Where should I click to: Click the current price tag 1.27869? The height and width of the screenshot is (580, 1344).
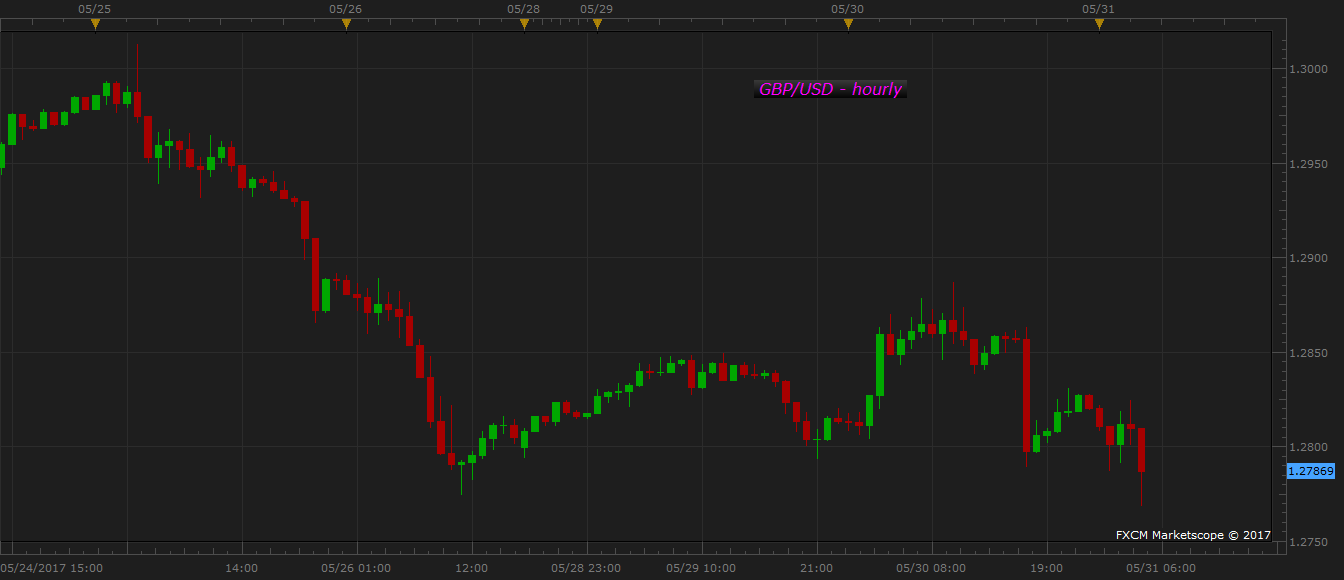click(1310, 471)
